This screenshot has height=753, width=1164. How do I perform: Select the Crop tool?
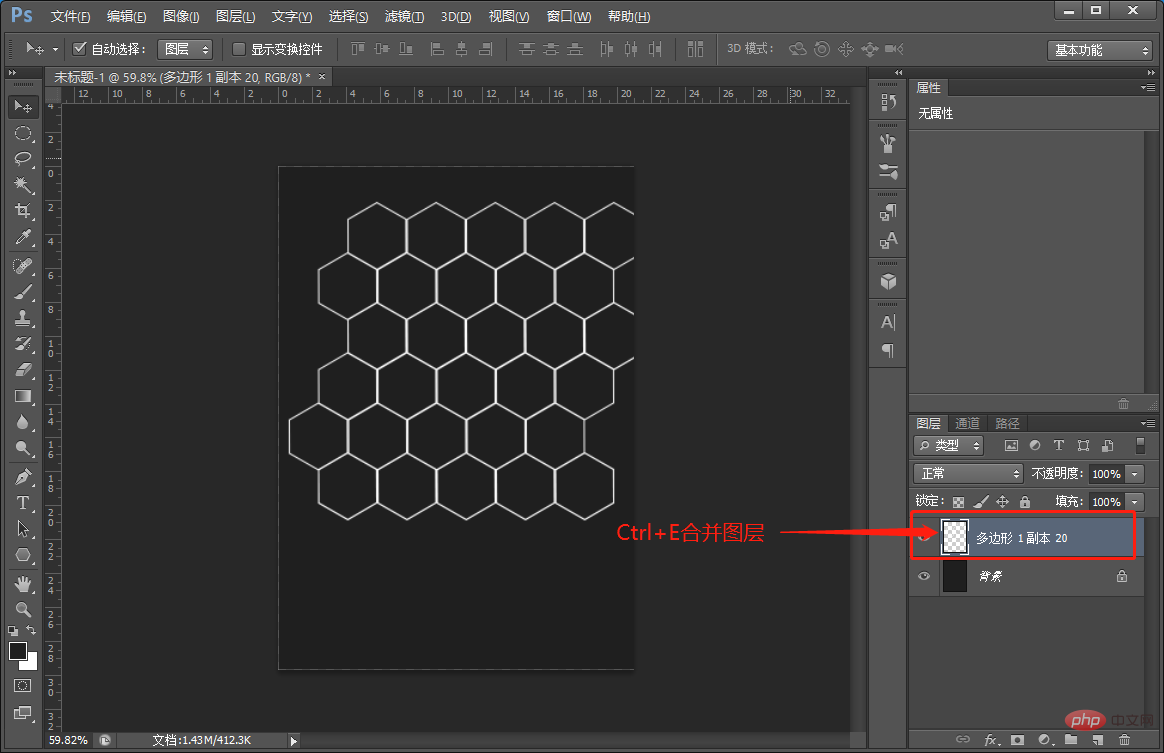click(23, 211)
